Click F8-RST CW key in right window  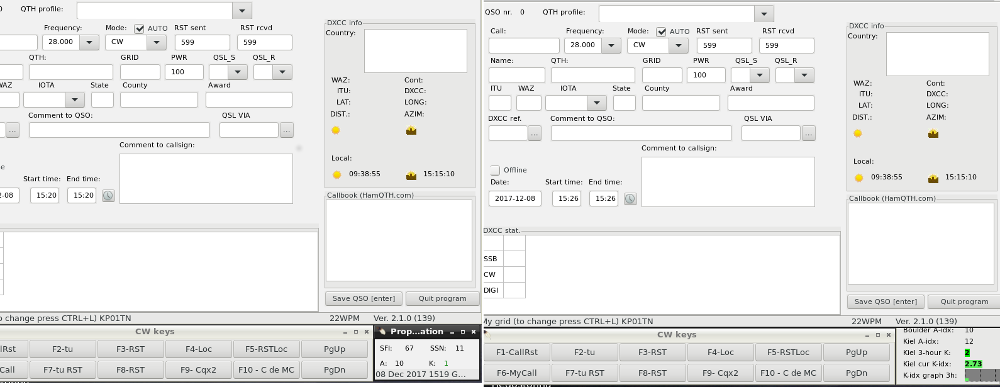652,373
